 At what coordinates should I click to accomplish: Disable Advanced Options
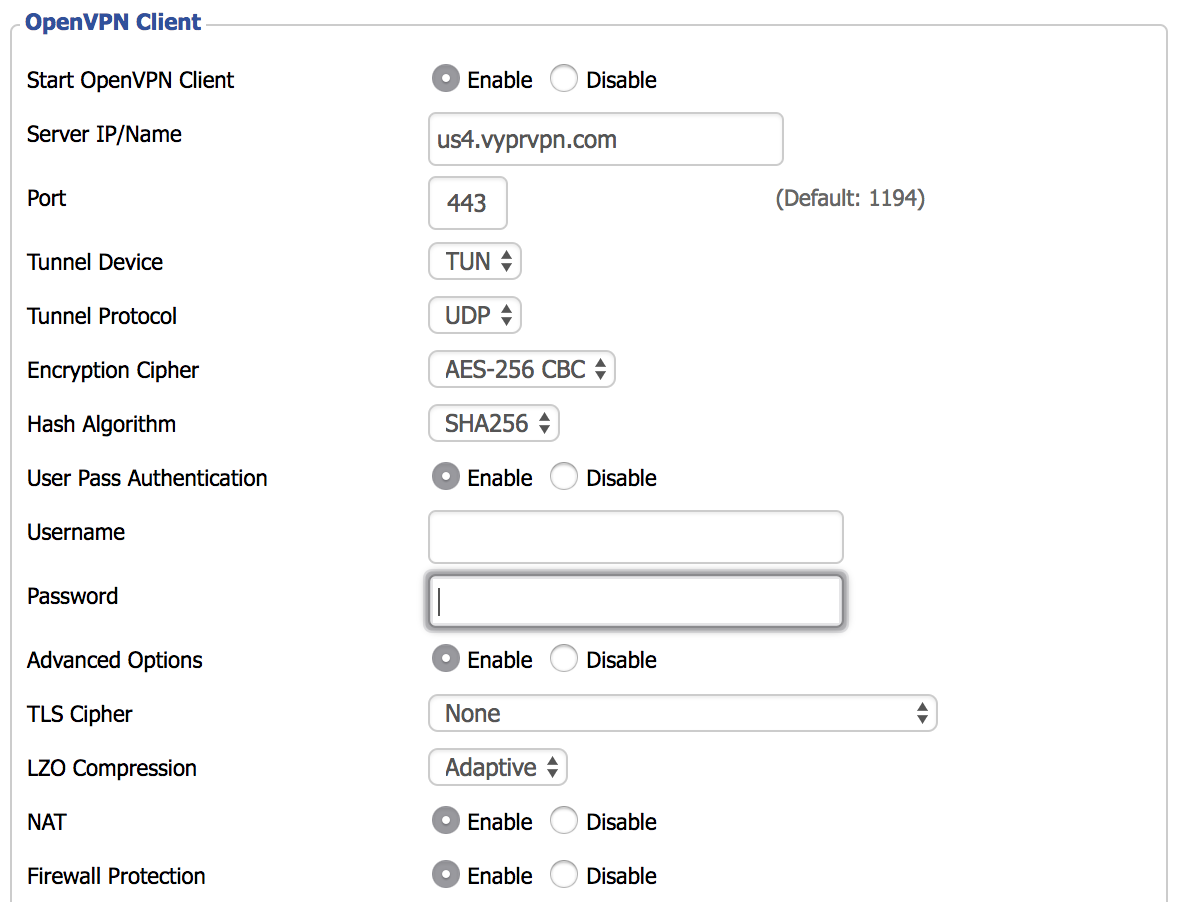click(x=564, y=660)
